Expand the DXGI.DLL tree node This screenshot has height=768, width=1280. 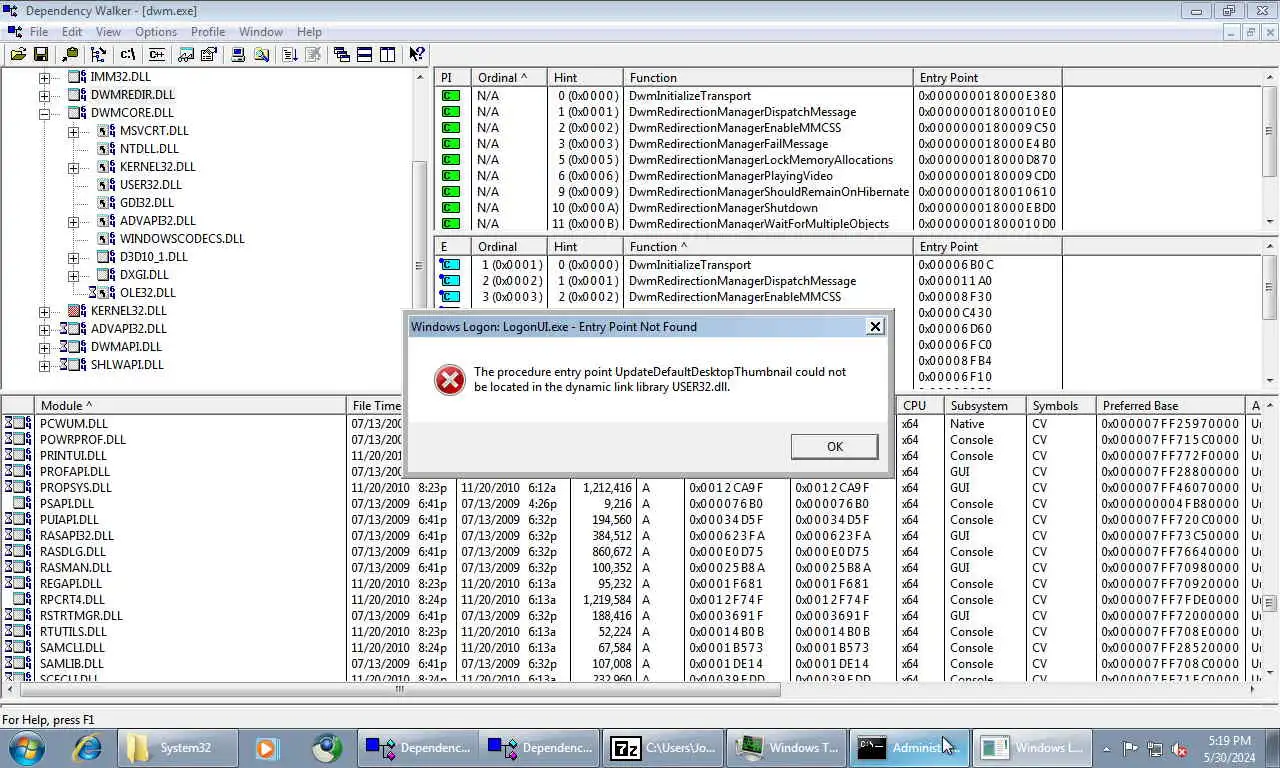click(73, 275)
